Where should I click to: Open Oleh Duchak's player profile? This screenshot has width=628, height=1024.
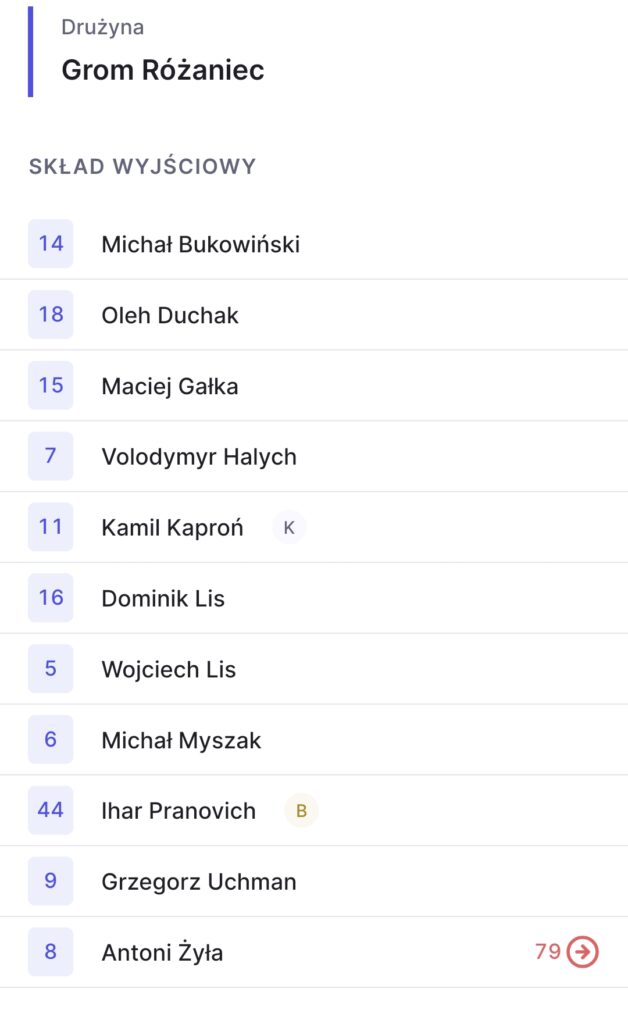pyautogui.click(x=170, y=315)
